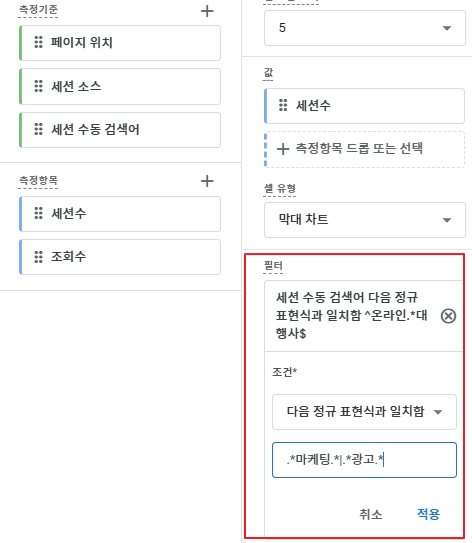This screenshot has height=543, width=472.
Task: Click plus icon in 측정항목 드롭 또는 선택
Action: click(283, 149)
